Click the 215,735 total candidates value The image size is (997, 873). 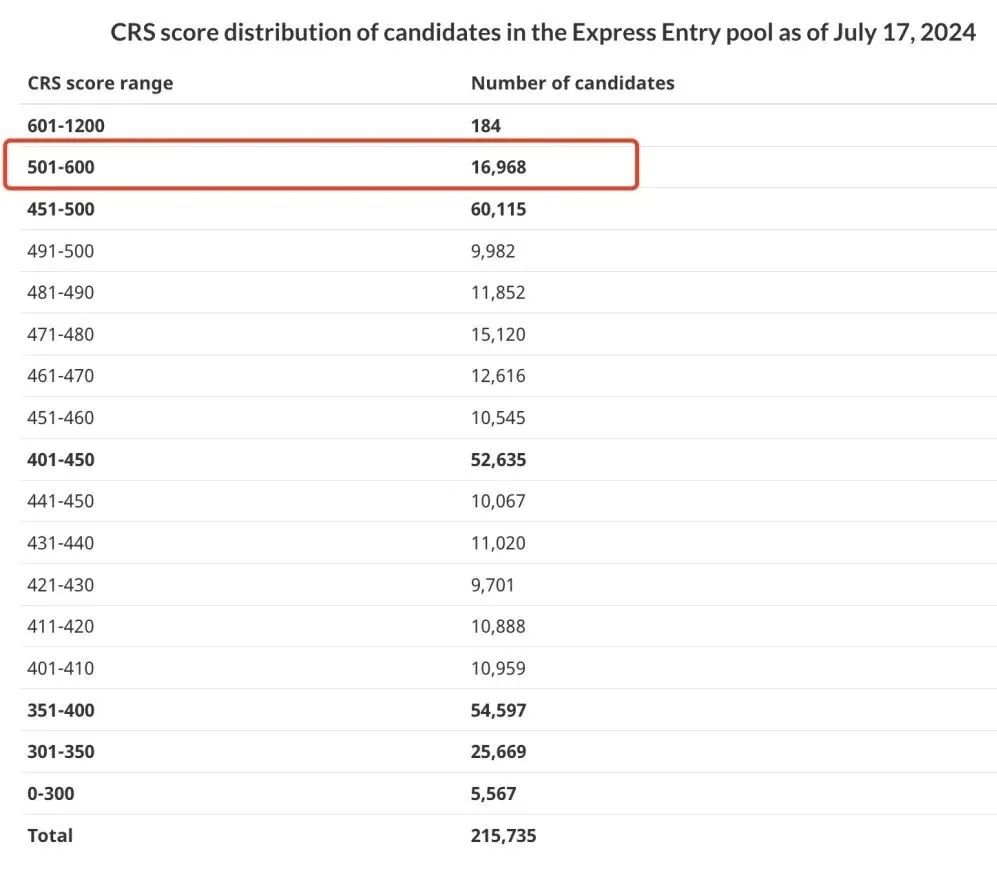coord(503,835)
